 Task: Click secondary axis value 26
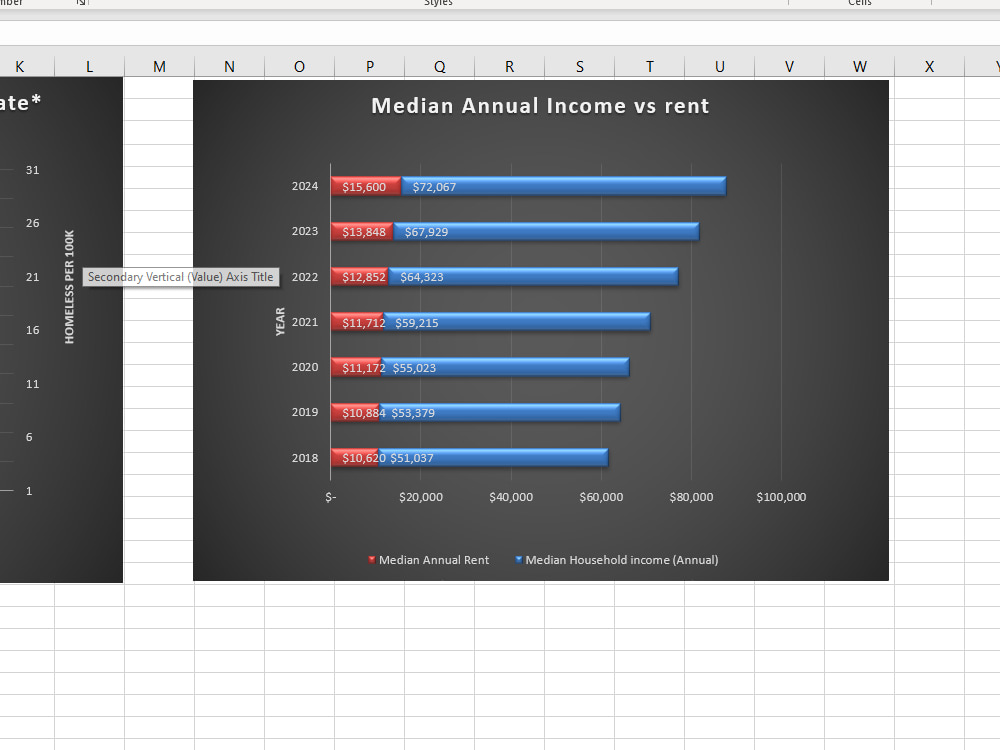(x=33, y=223)
